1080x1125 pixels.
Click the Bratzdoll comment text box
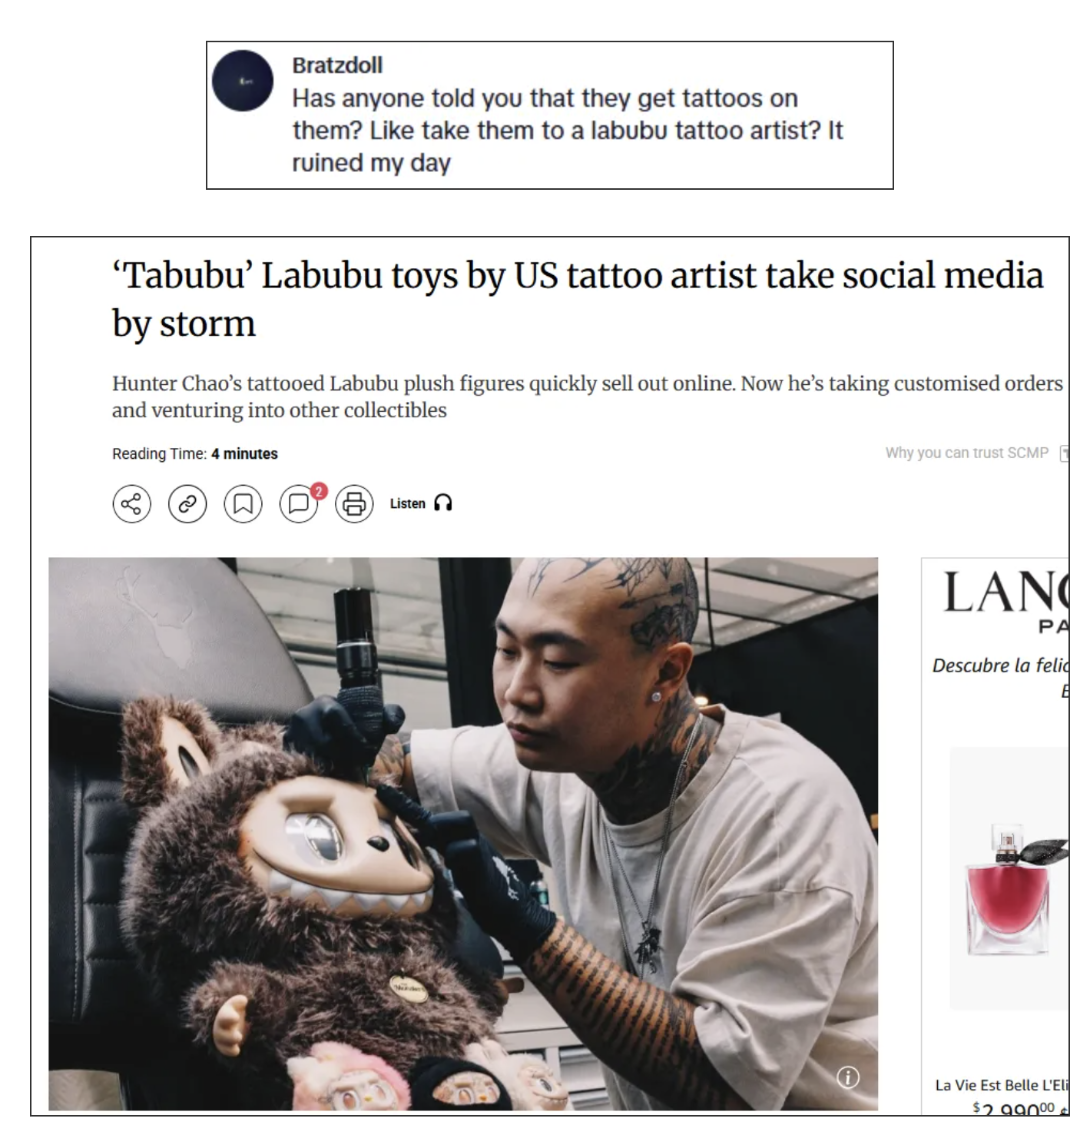[x=550, y=116]
